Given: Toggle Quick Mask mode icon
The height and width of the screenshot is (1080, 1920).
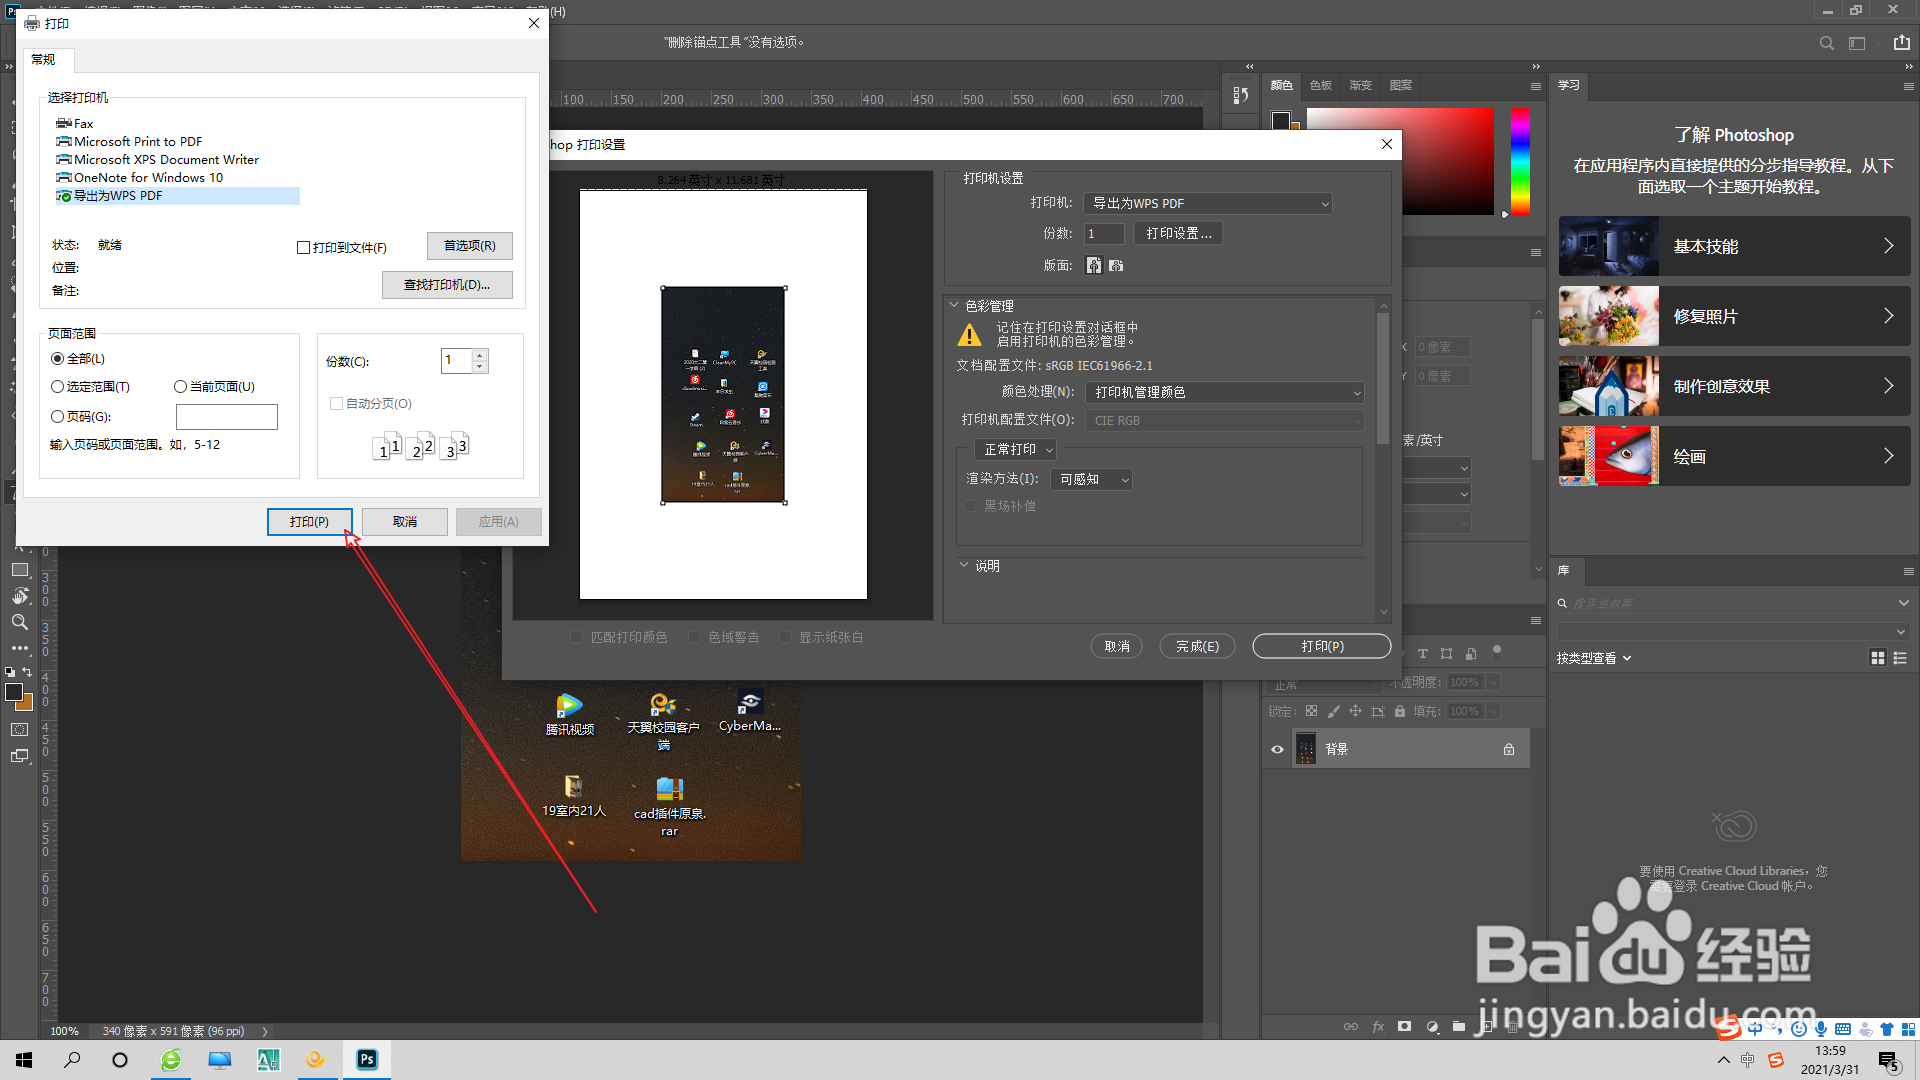Looking at the screenshot, I should [19, 730].
